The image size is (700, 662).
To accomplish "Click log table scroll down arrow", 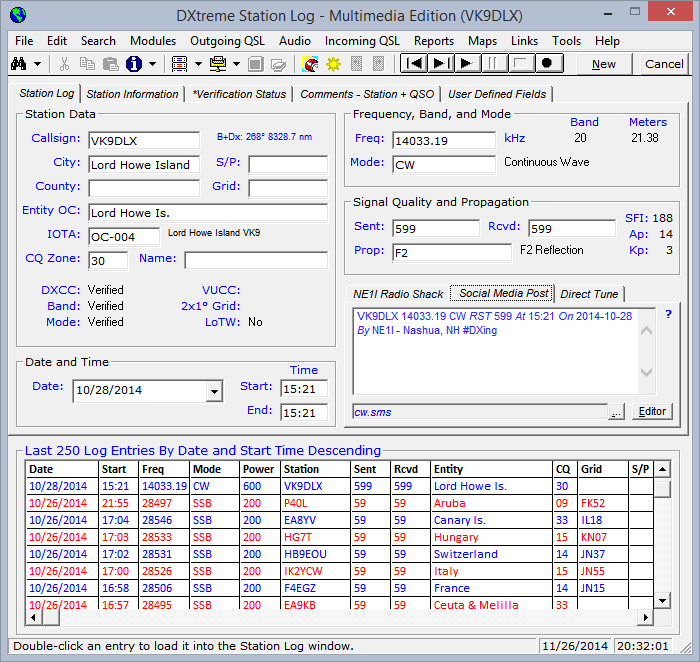I will point(662,601).
